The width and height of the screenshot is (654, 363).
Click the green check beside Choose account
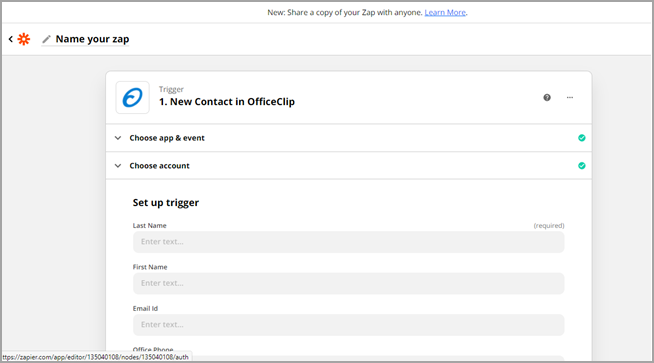point(581,166)
